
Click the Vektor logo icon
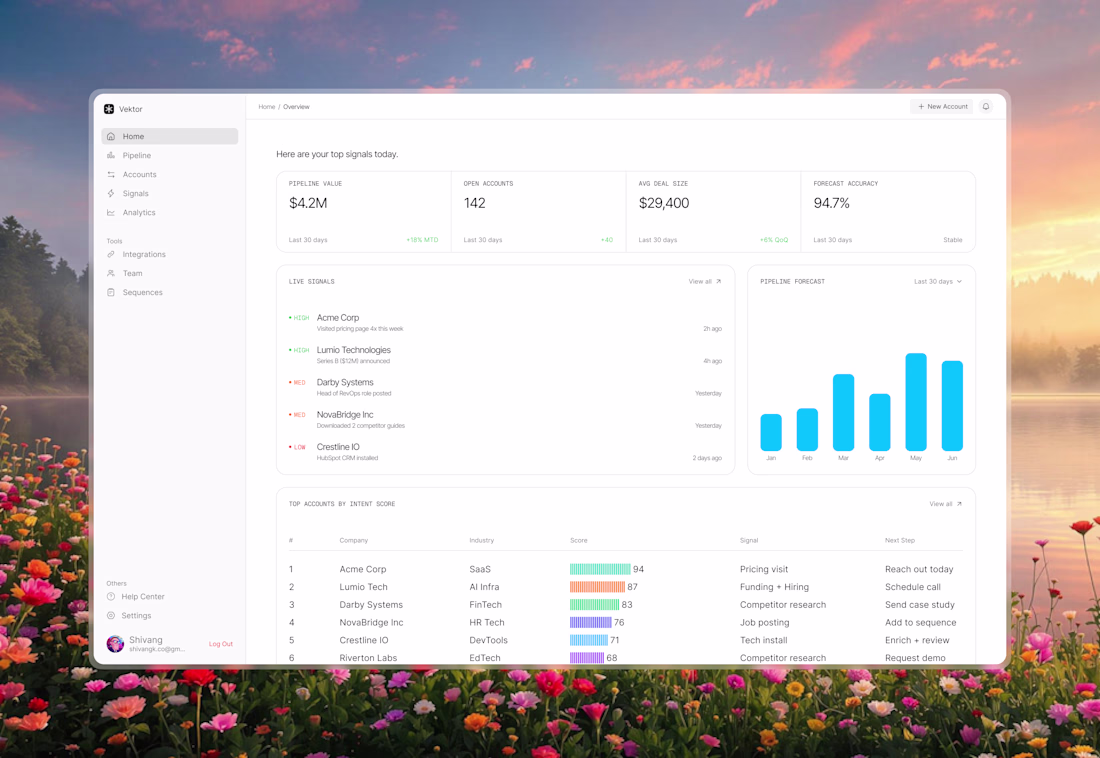pyautogui.click(x=109, y=109)
